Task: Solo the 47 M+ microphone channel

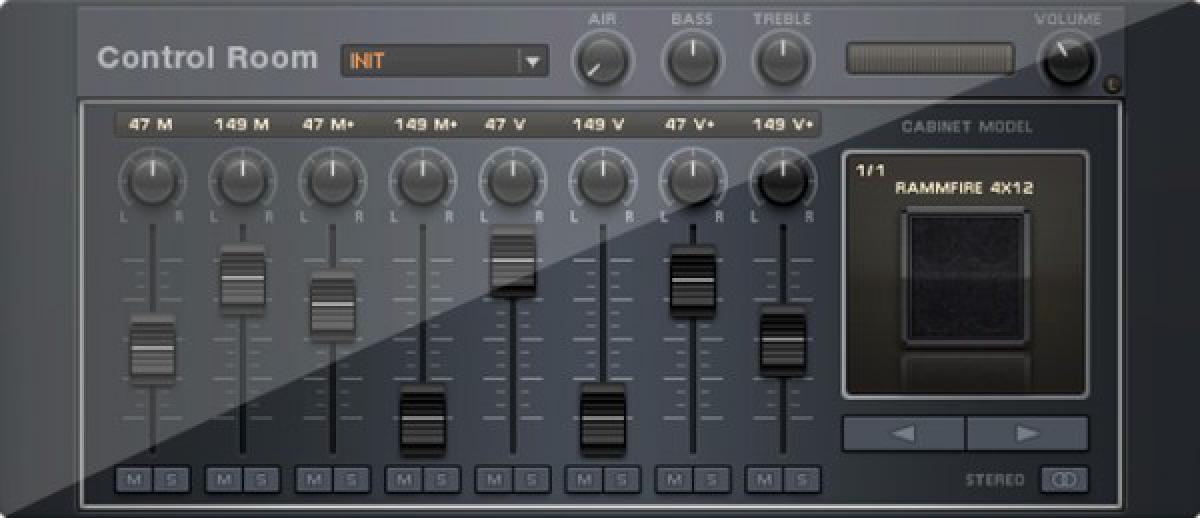Action: point(350,480)
